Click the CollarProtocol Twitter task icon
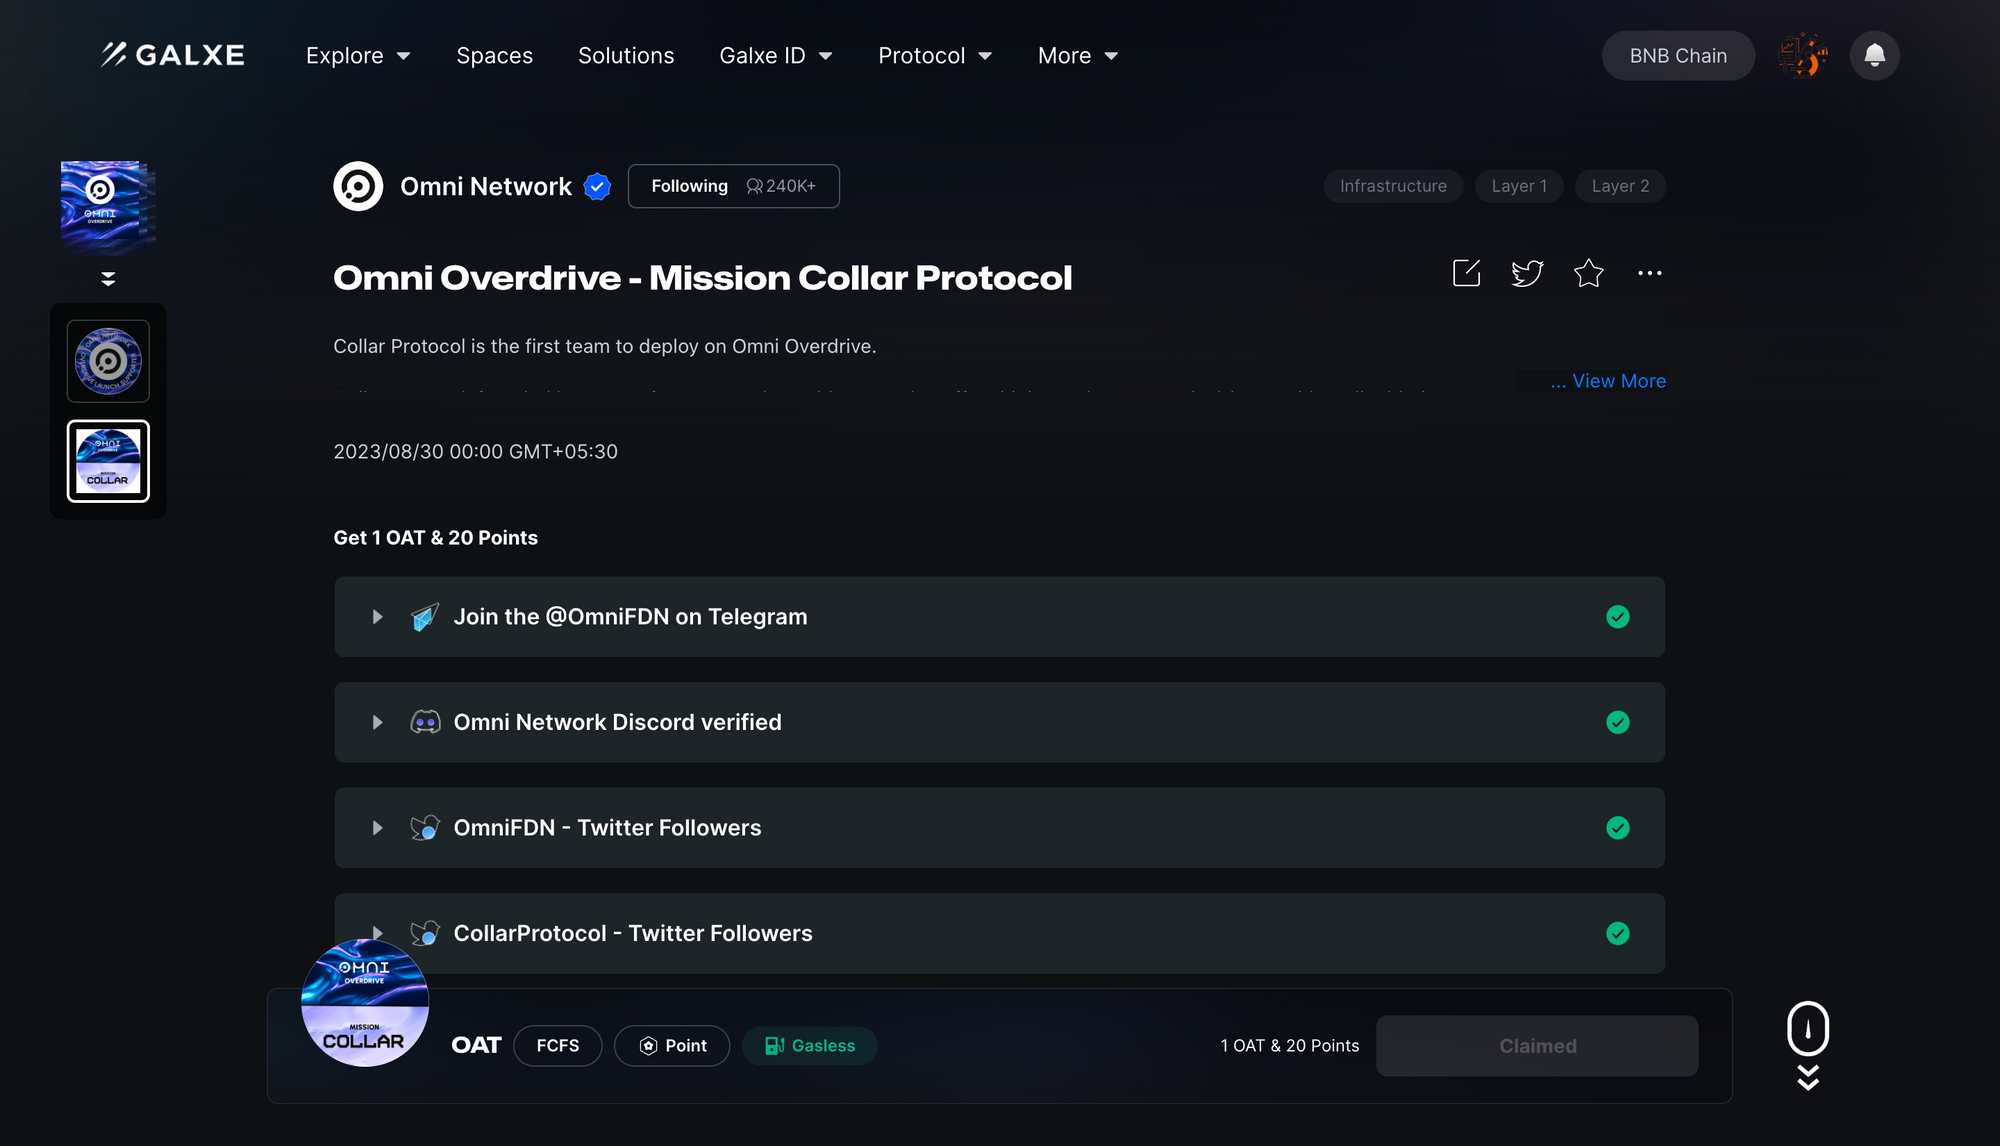This screenshot has height=1146, width=2000. 425,933
